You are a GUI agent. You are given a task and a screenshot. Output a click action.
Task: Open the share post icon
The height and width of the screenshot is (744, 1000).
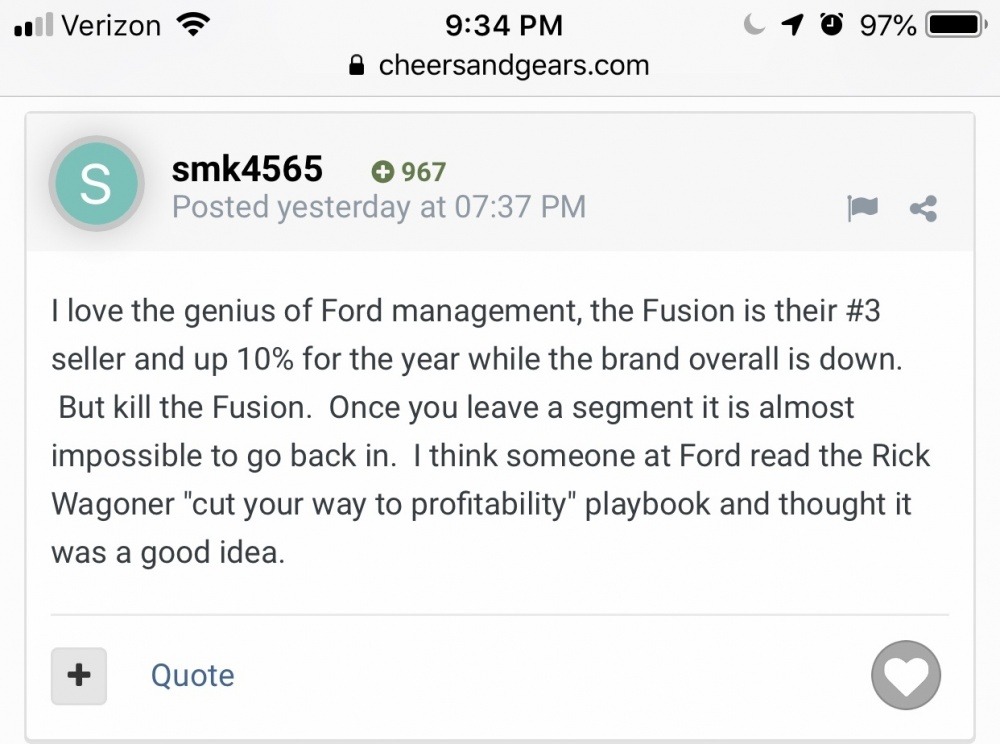923,208
